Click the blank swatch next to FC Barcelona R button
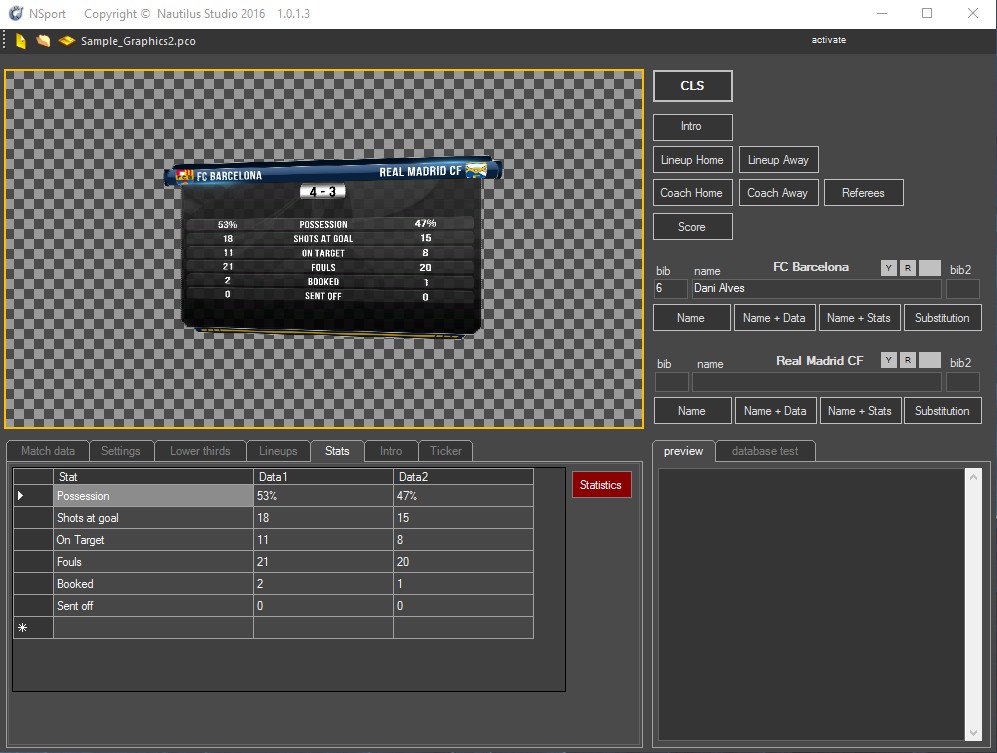This screenshot has height=753, width=997. point(930,268)
